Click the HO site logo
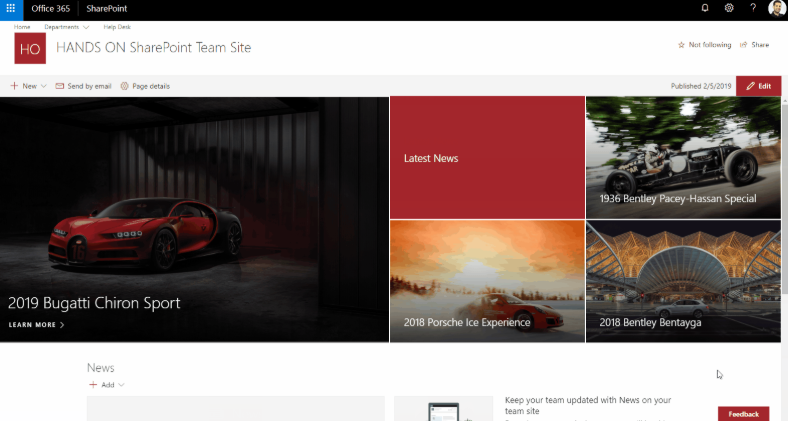788x421 pixels. coord(30,48)
